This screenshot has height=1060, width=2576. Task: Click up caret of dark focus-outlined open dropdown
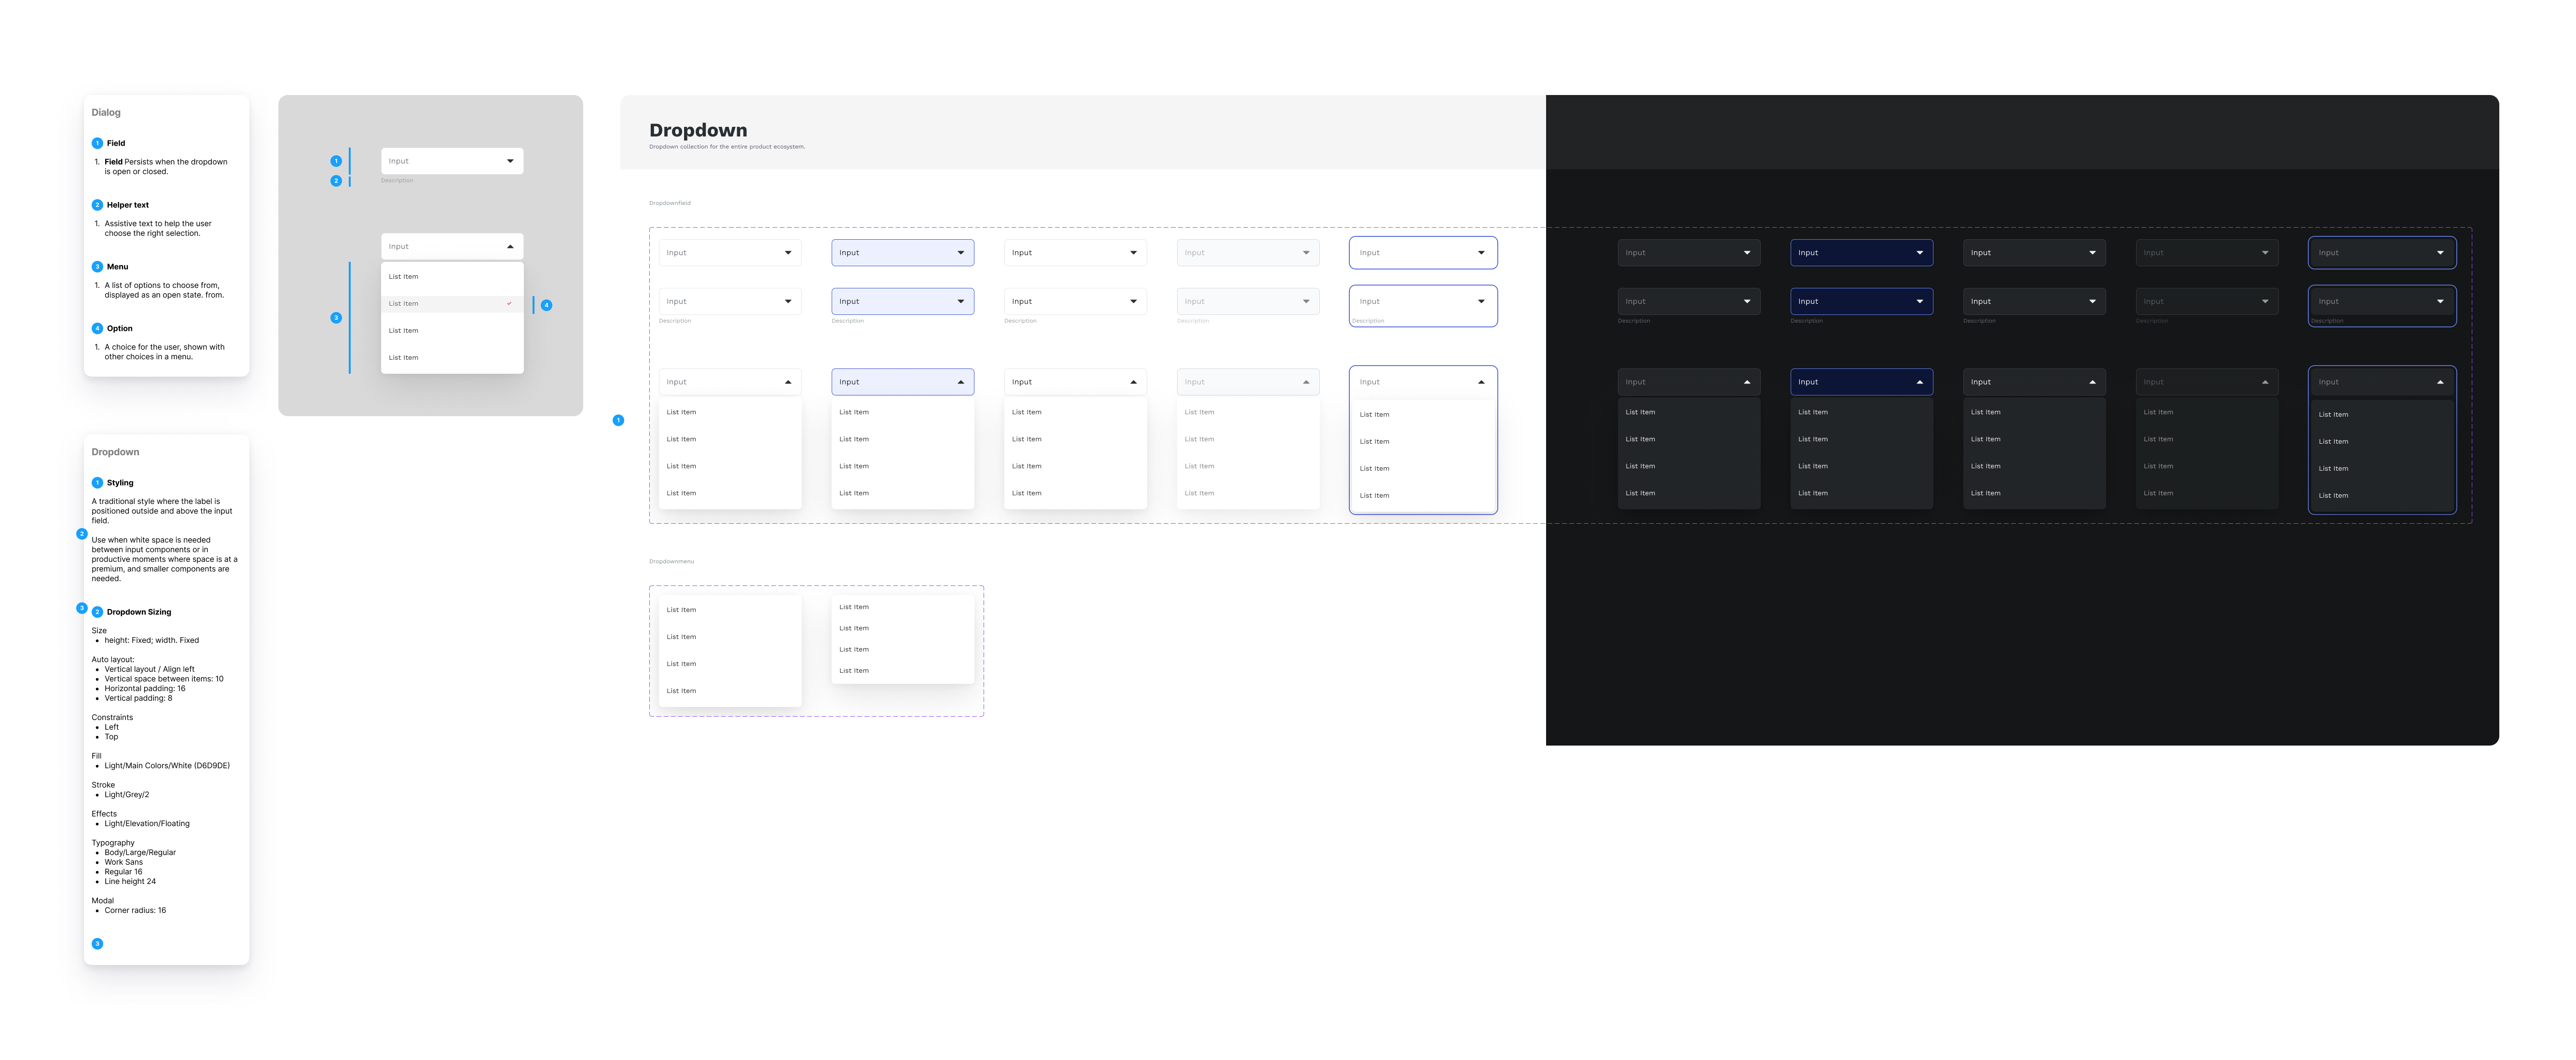point(2440,382)
